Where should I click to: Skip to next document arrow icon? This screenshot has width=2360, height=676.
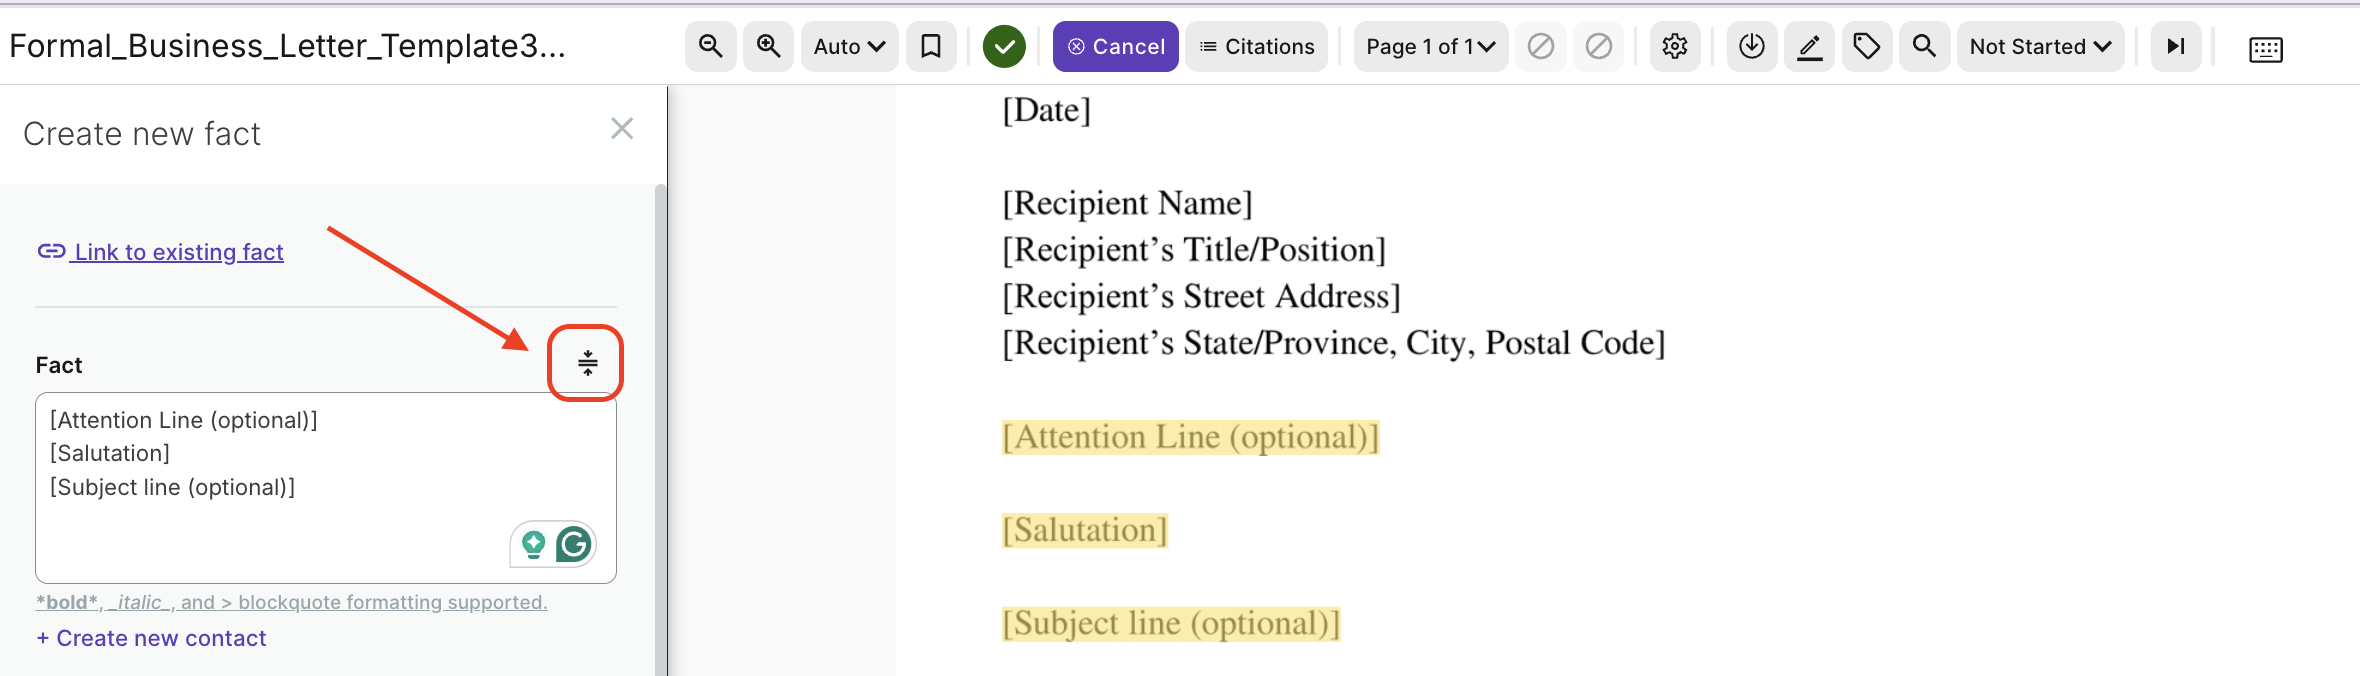pyautogui.click(x=2176, y=46)
